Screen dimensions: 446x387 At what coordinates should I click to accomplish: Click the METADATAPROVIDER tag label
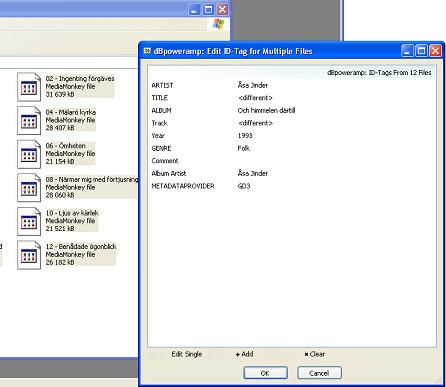tap(183, 186)
